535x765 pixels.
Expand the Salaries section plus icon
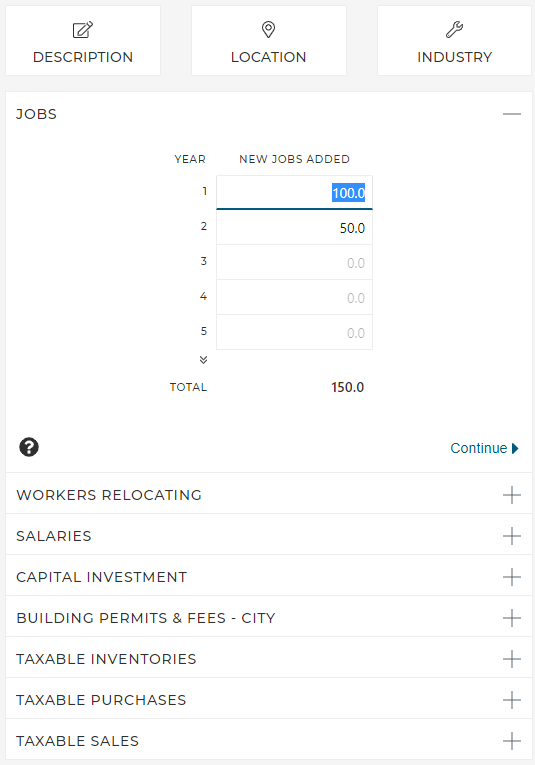(x=512, y=536)
